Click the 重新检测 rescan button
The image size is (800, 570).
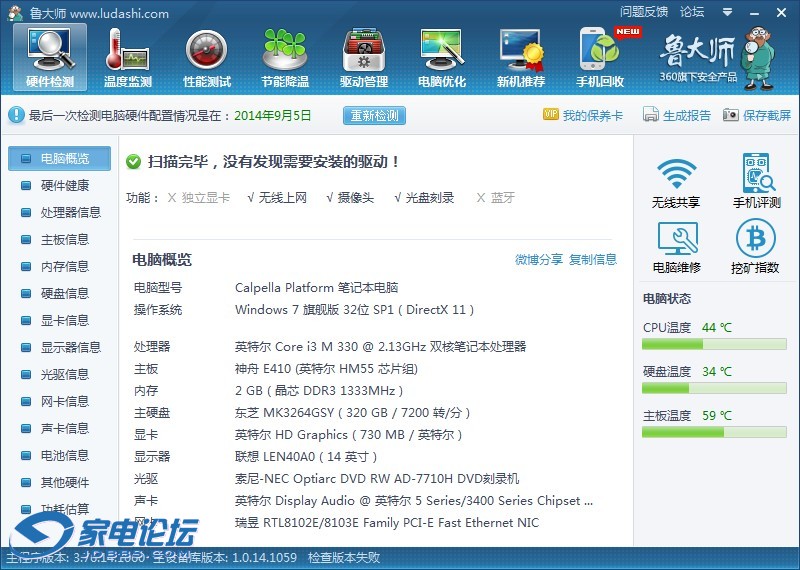pos(374,115)
